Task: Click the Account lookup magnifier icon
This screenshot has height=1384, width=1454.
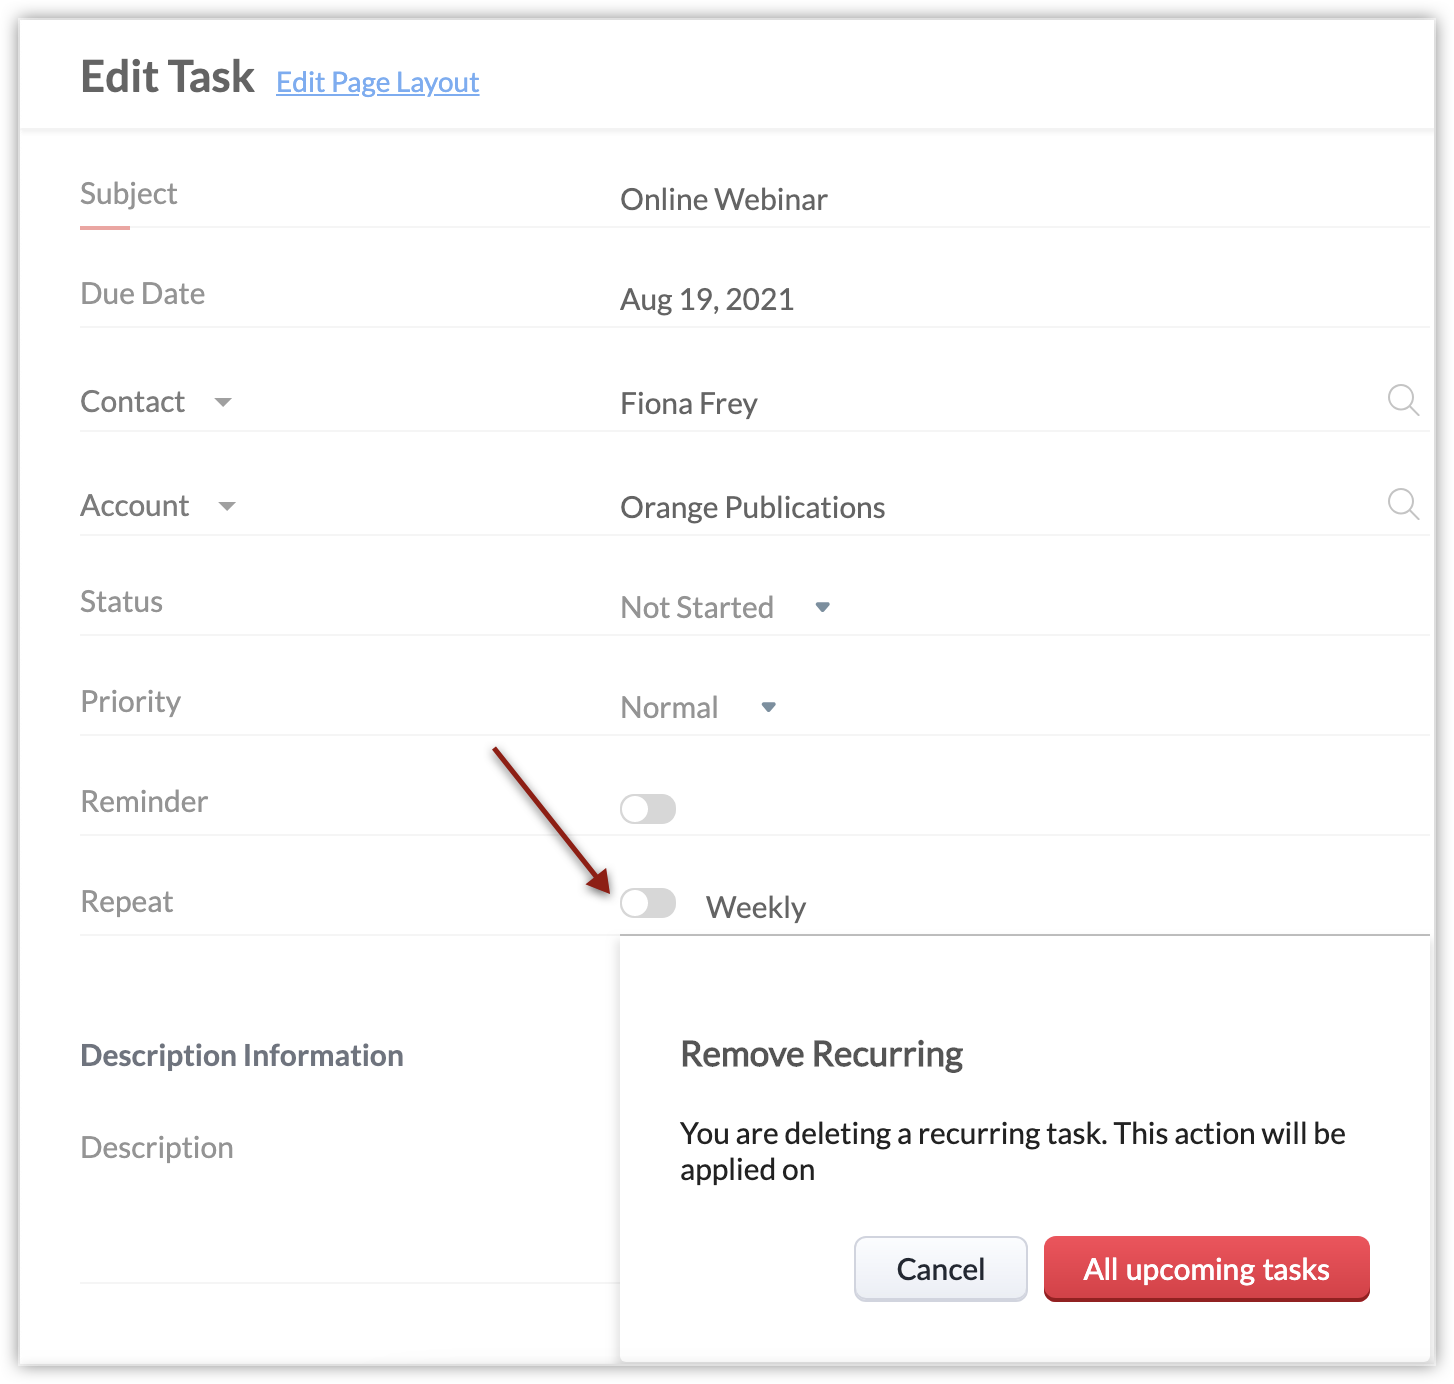Action: pyautogui.click(x=1403, y=504)
